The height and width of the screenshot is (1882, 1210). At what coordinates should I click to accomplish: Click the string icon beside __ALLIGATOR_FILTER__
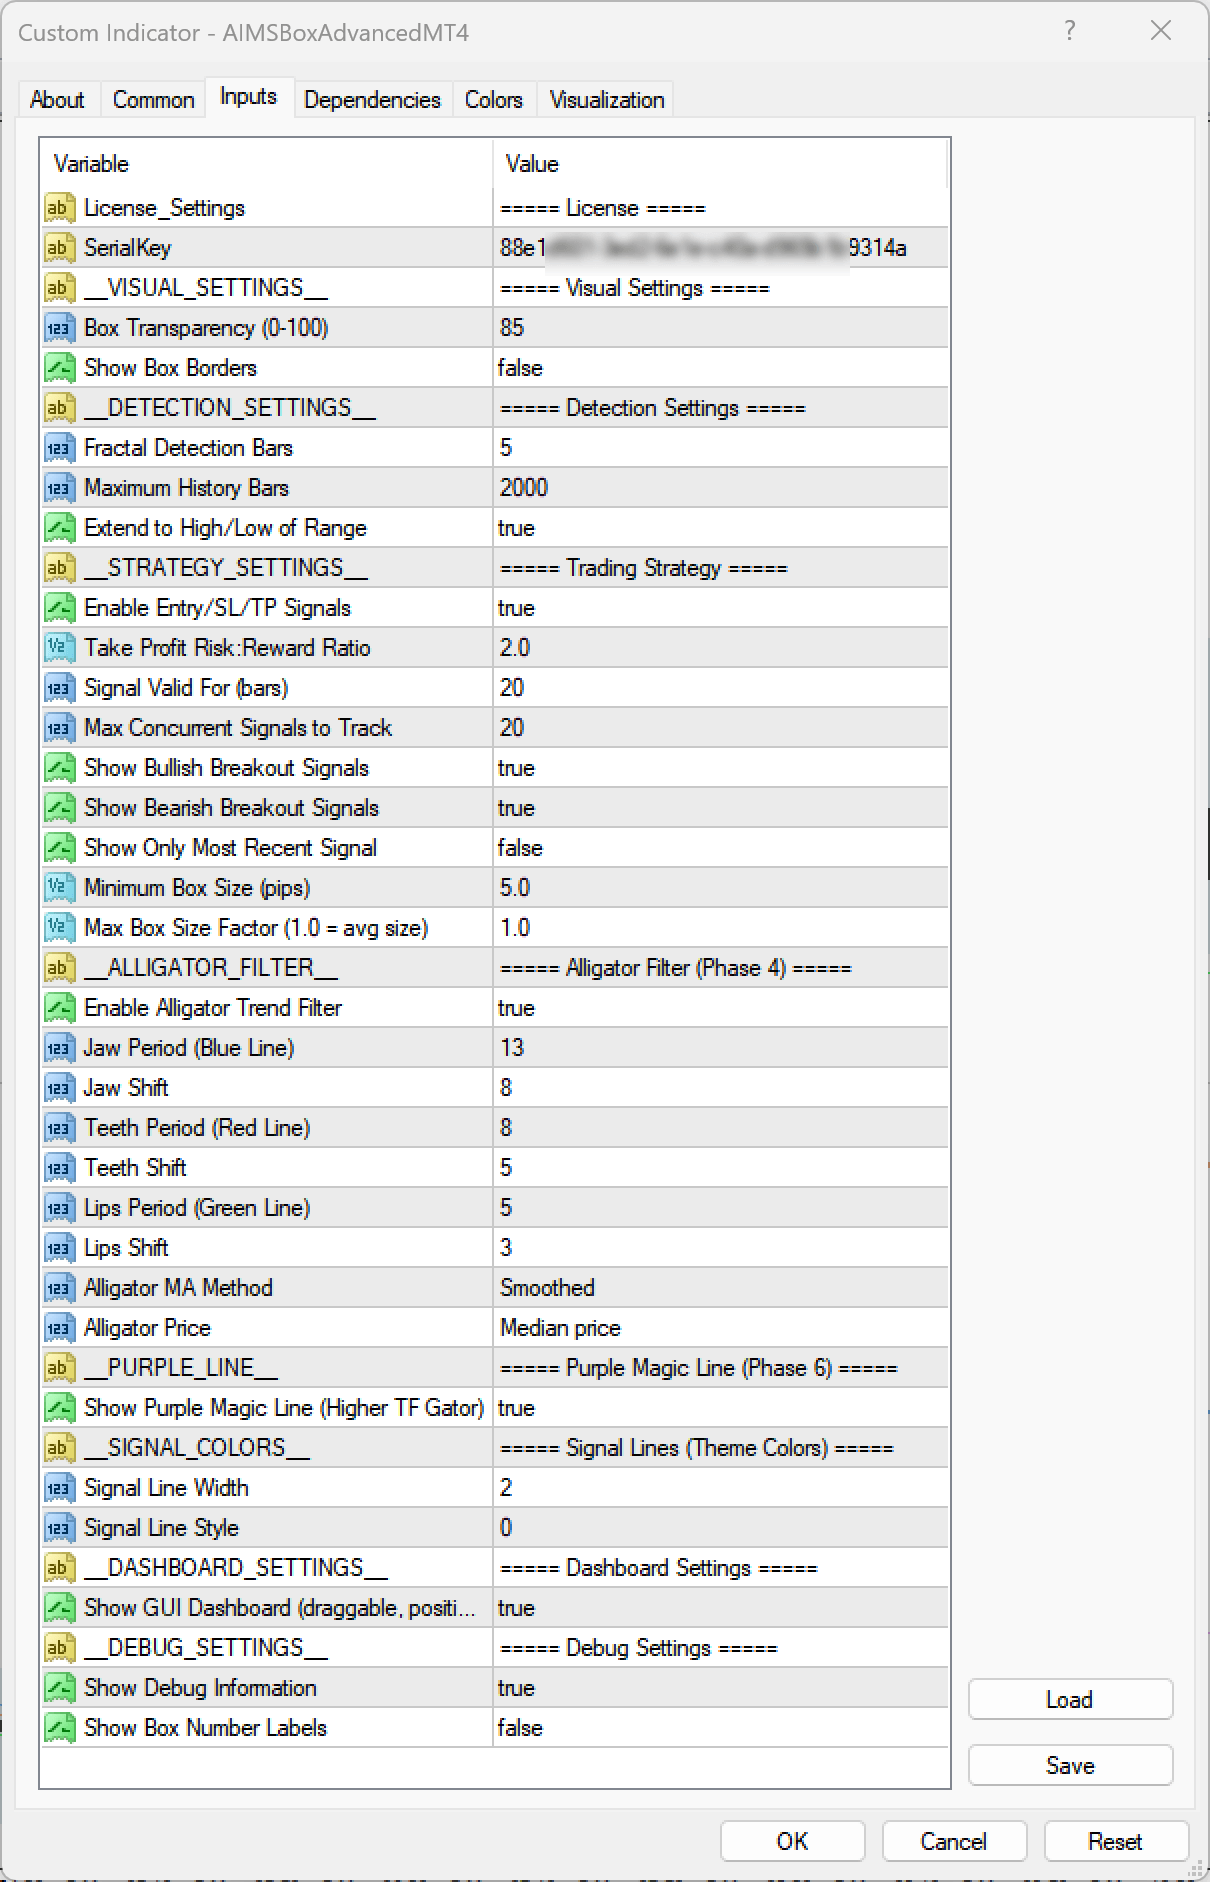60,968
